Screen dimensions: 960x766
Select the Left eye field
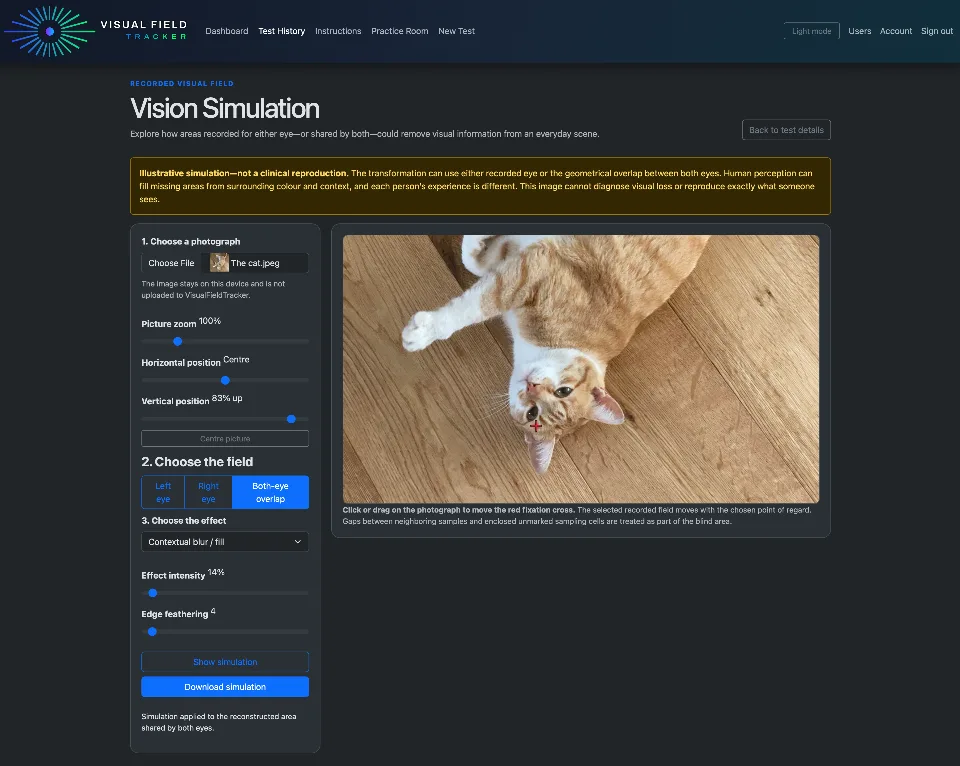(x=163, y=492)
